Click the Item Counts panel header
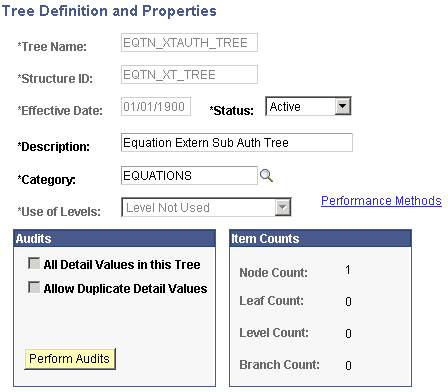This screenshot has width=448, height=392. coord(321,239)
